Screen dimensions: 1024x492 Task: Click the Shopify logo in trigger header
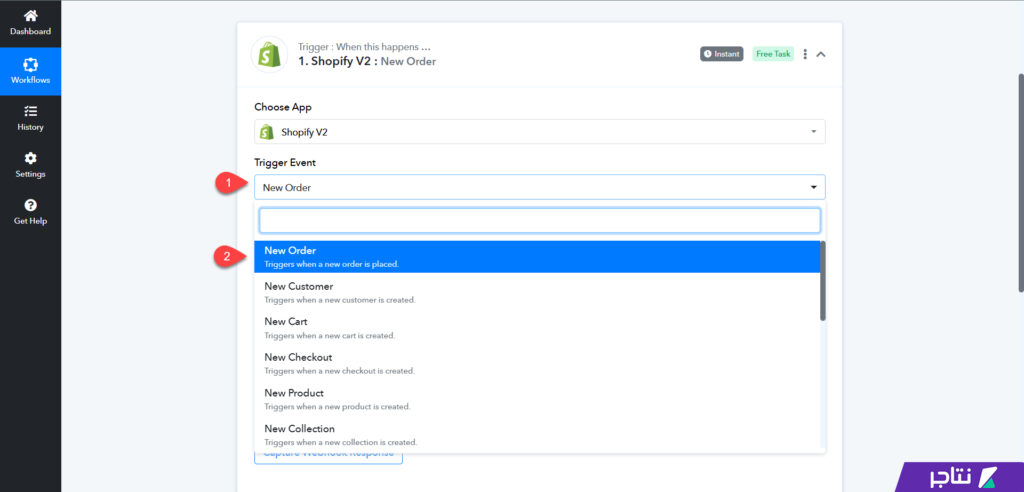pos(270,54)
